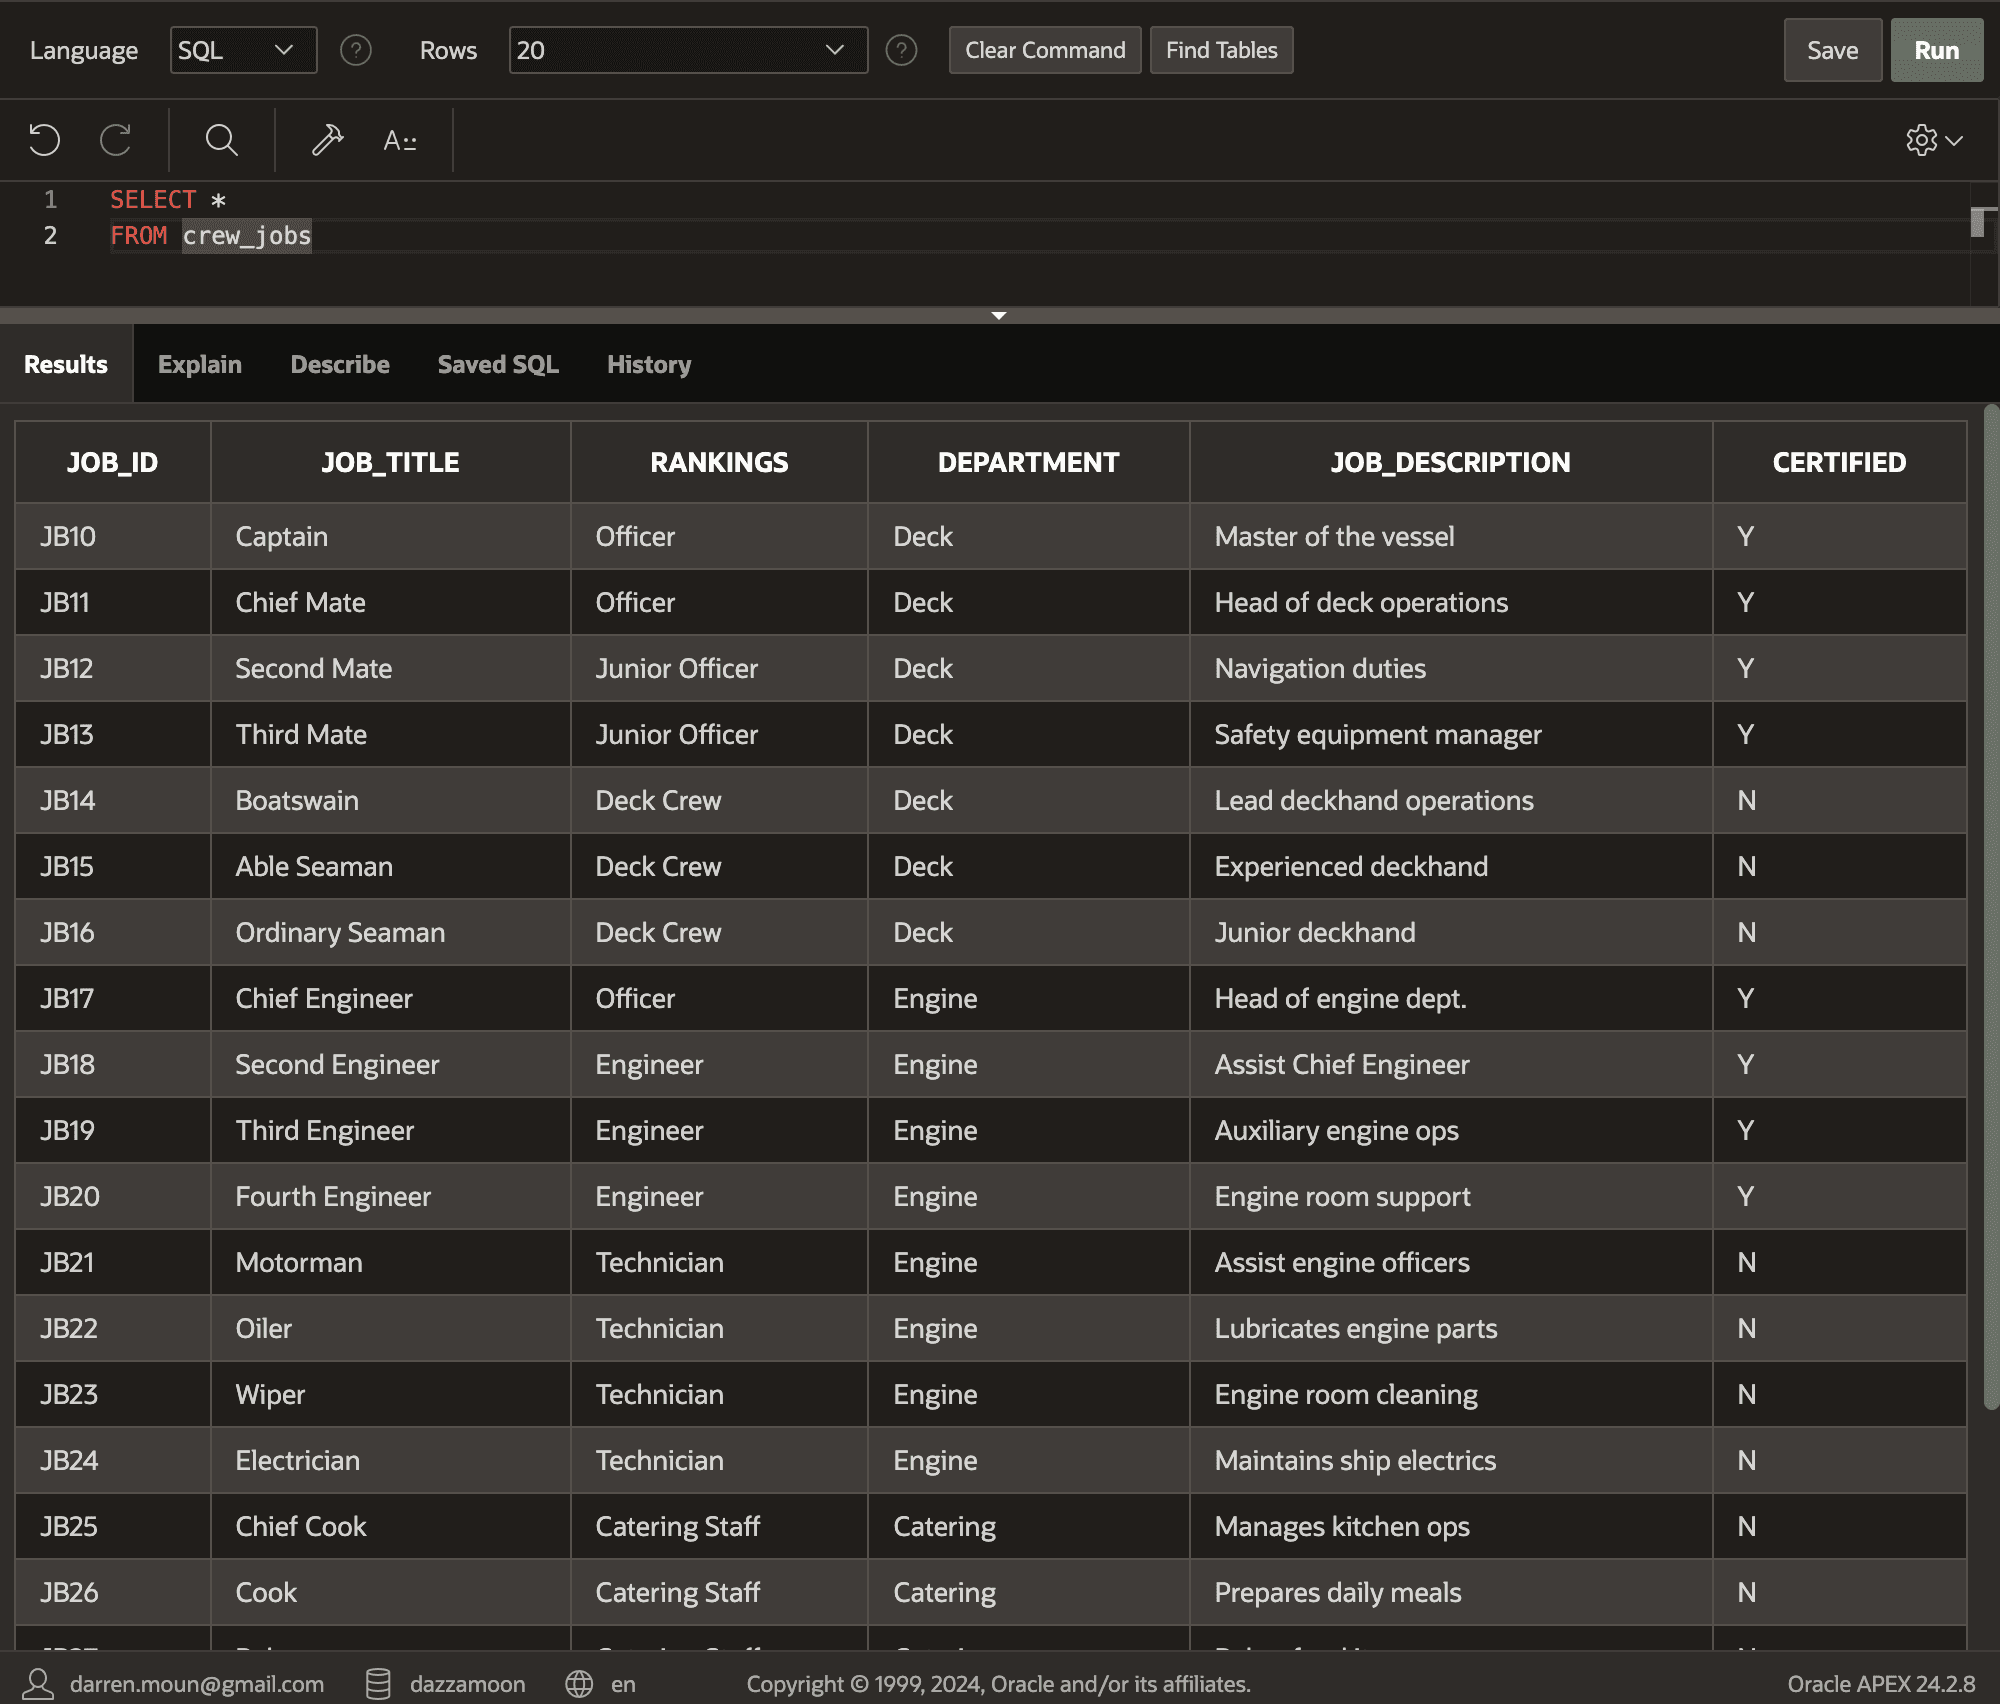Viewport: 2000px width, 1704px height.
Task: Click the Find Tables button
Action: point(1221,50)
